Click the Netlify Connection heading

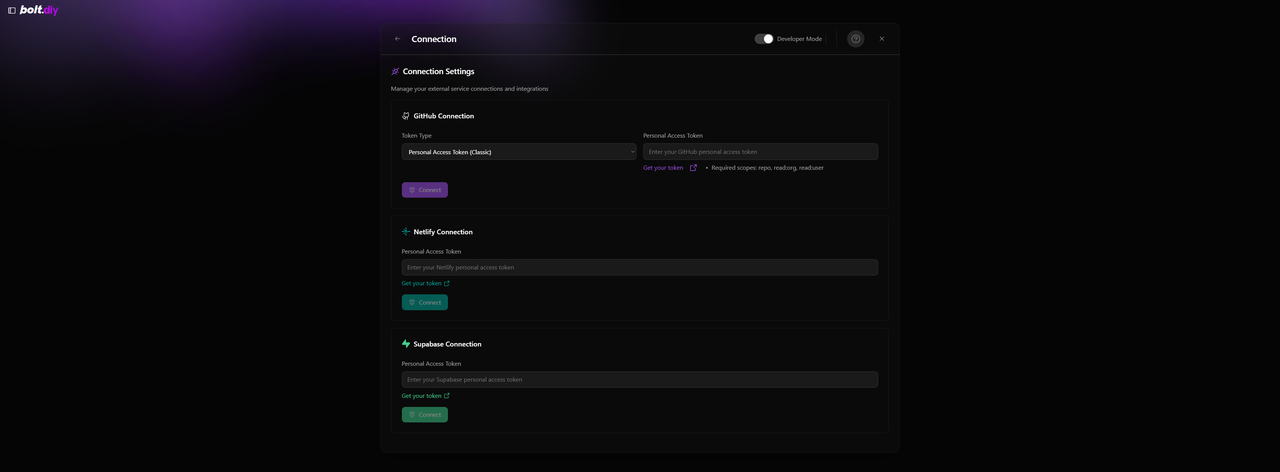[443, 232]
